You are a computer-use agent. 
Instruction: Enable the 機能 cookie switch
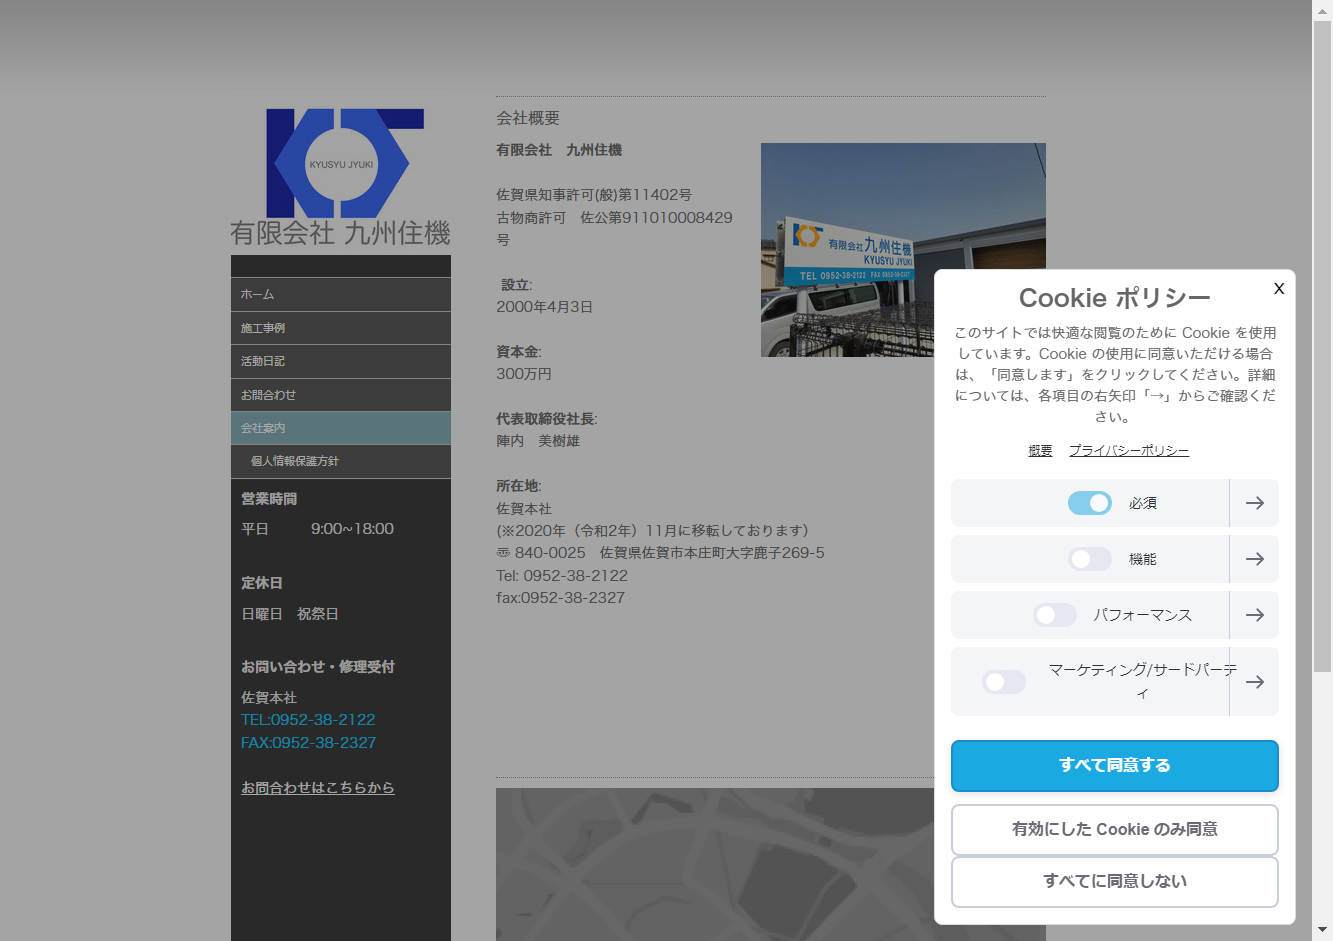[1089, 559]
